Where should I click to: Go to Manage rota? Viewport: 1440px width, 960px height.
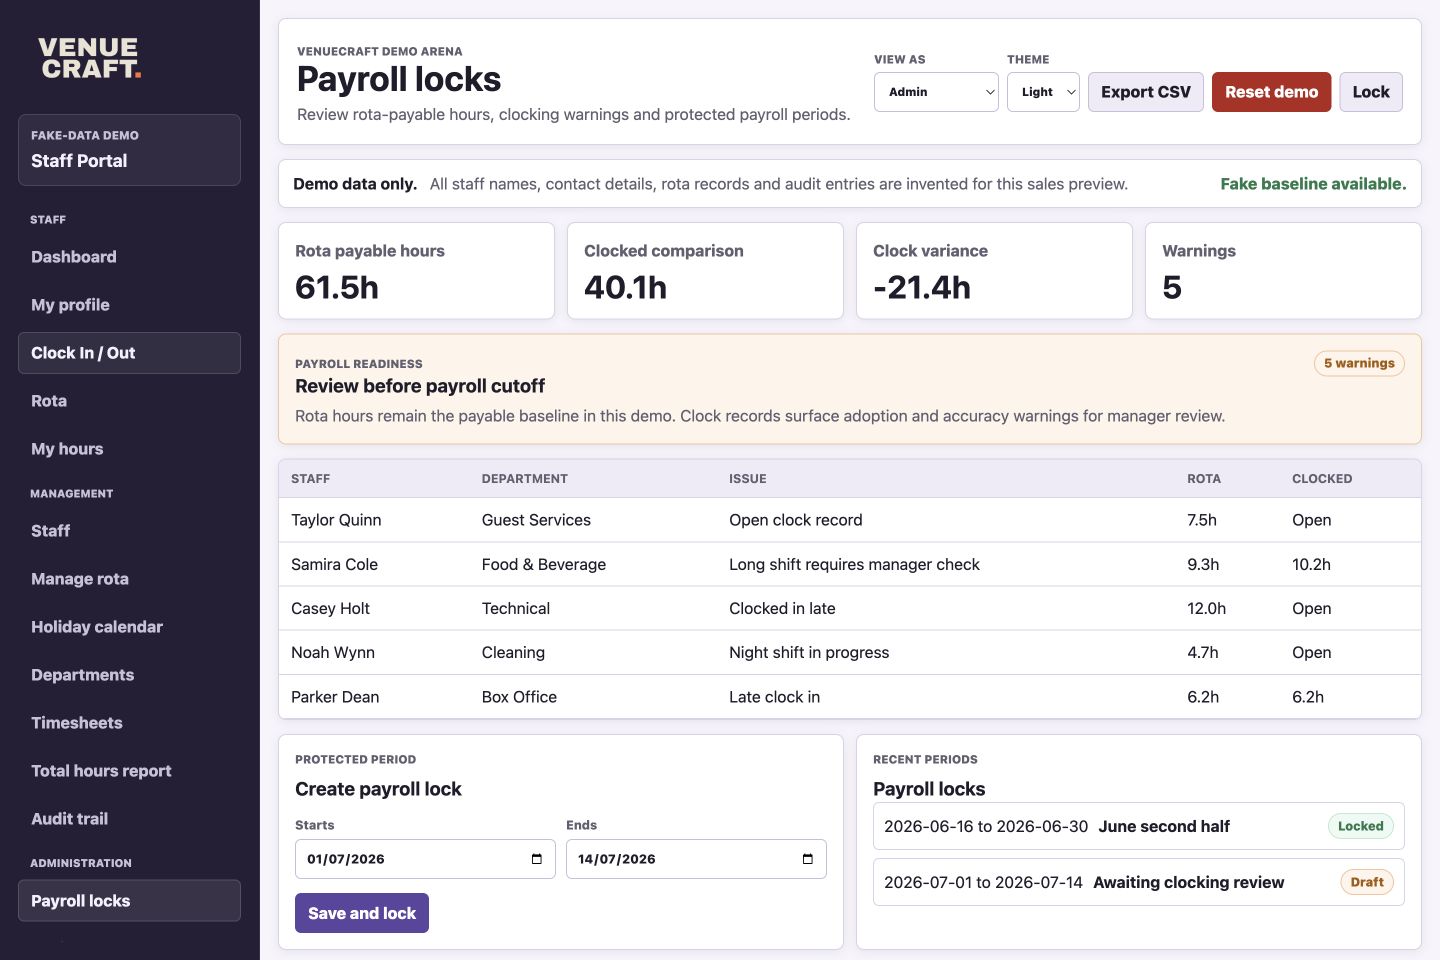pos(129,579)
